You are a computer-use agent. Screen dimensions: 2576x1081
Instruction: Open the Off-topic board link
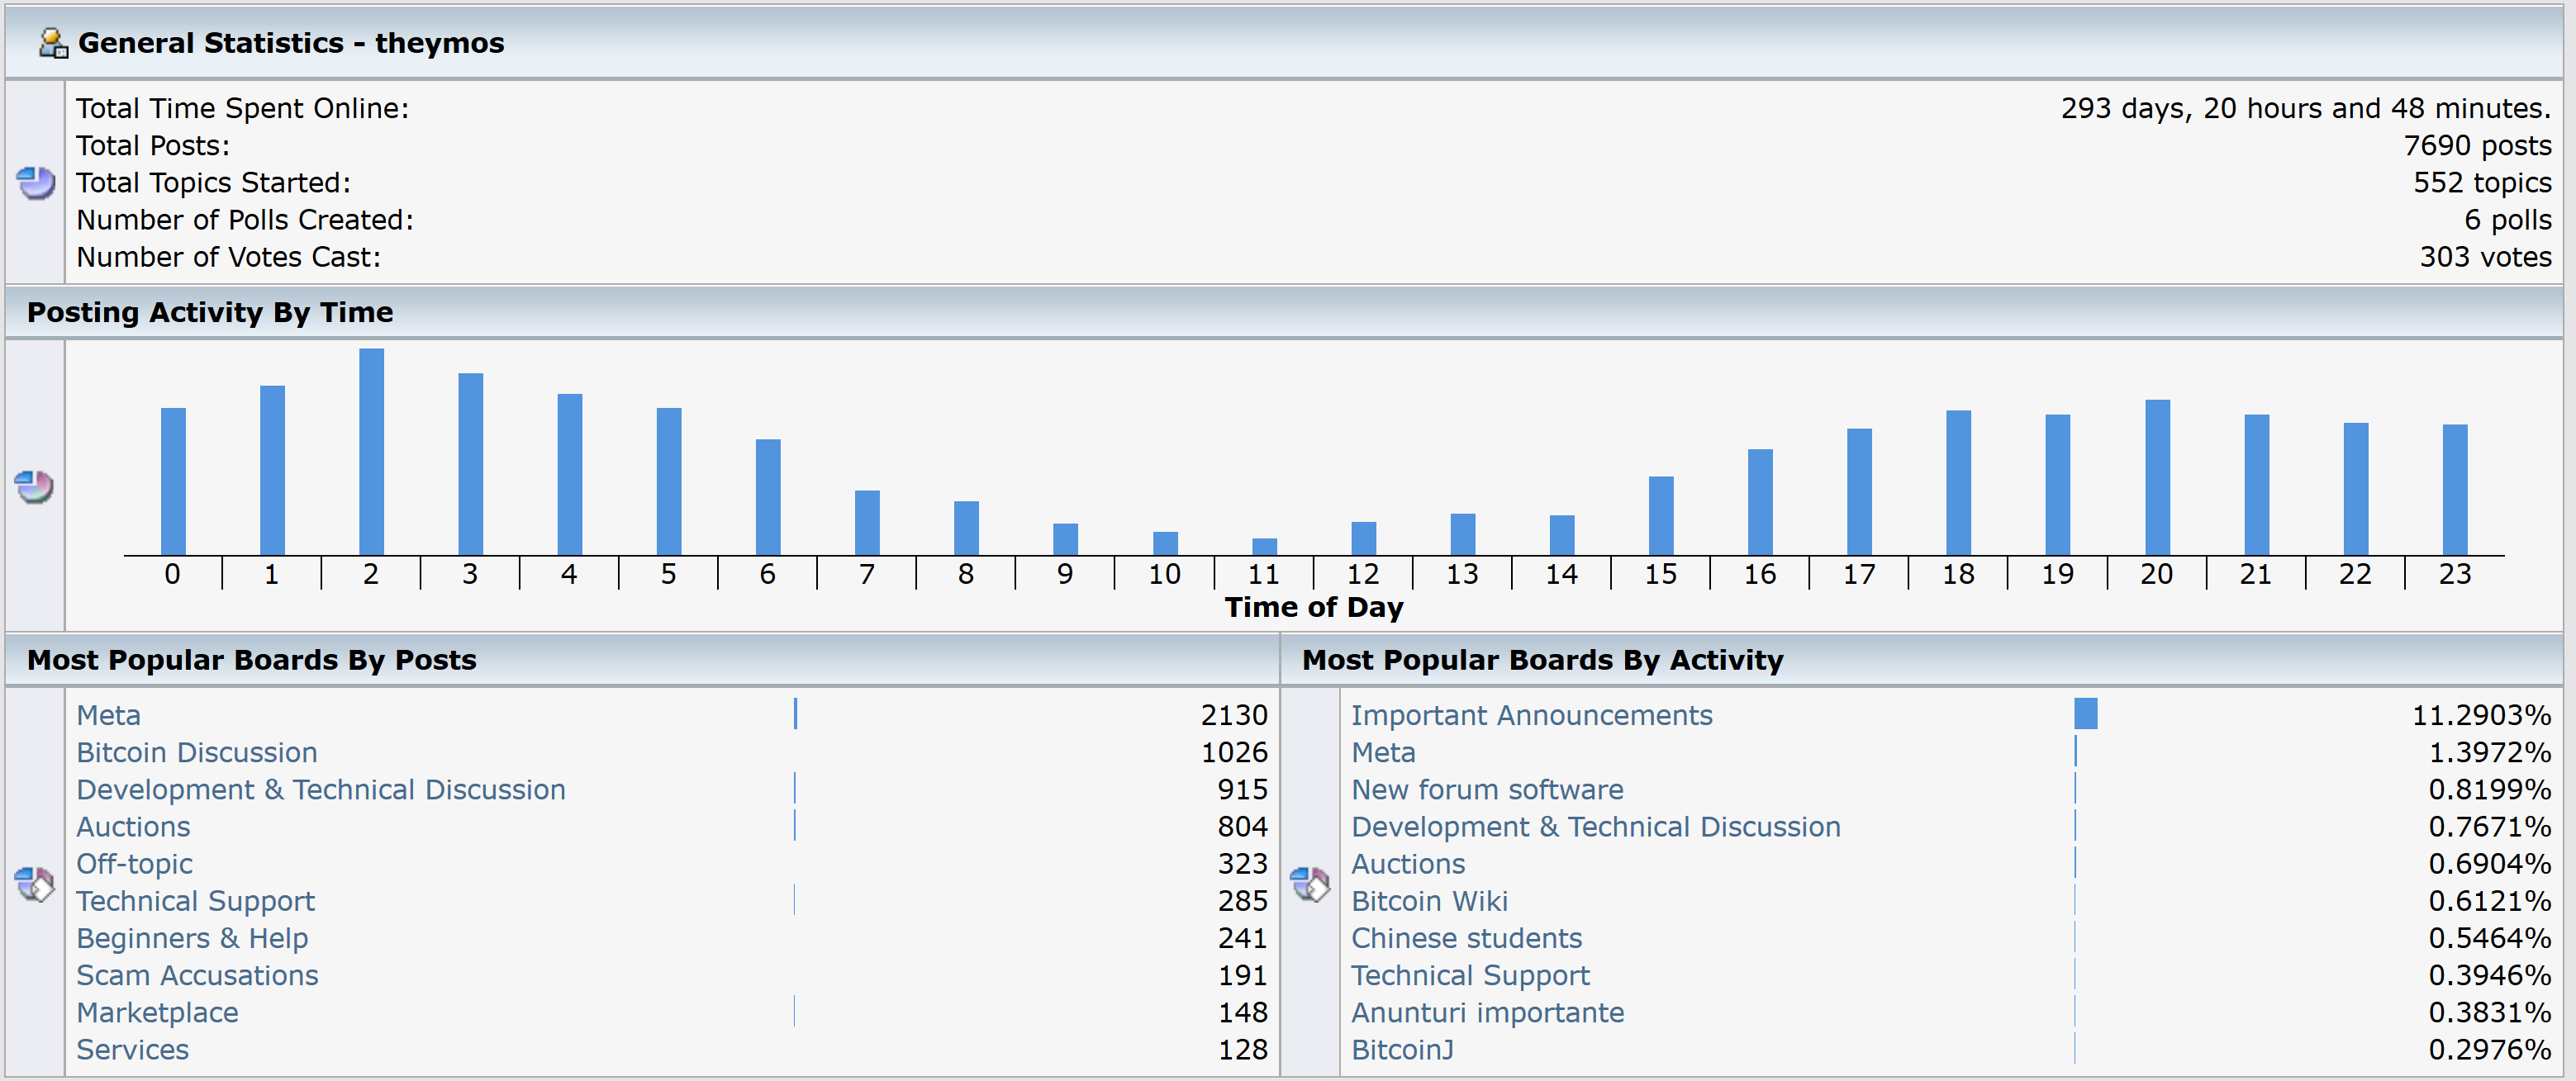coord(134,863)
